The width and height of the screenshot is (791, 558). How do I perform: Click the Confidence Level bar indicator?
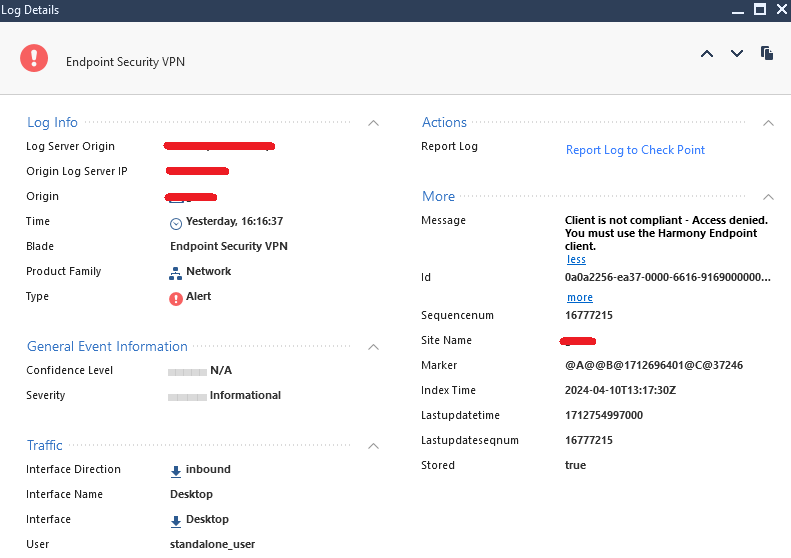187,371
